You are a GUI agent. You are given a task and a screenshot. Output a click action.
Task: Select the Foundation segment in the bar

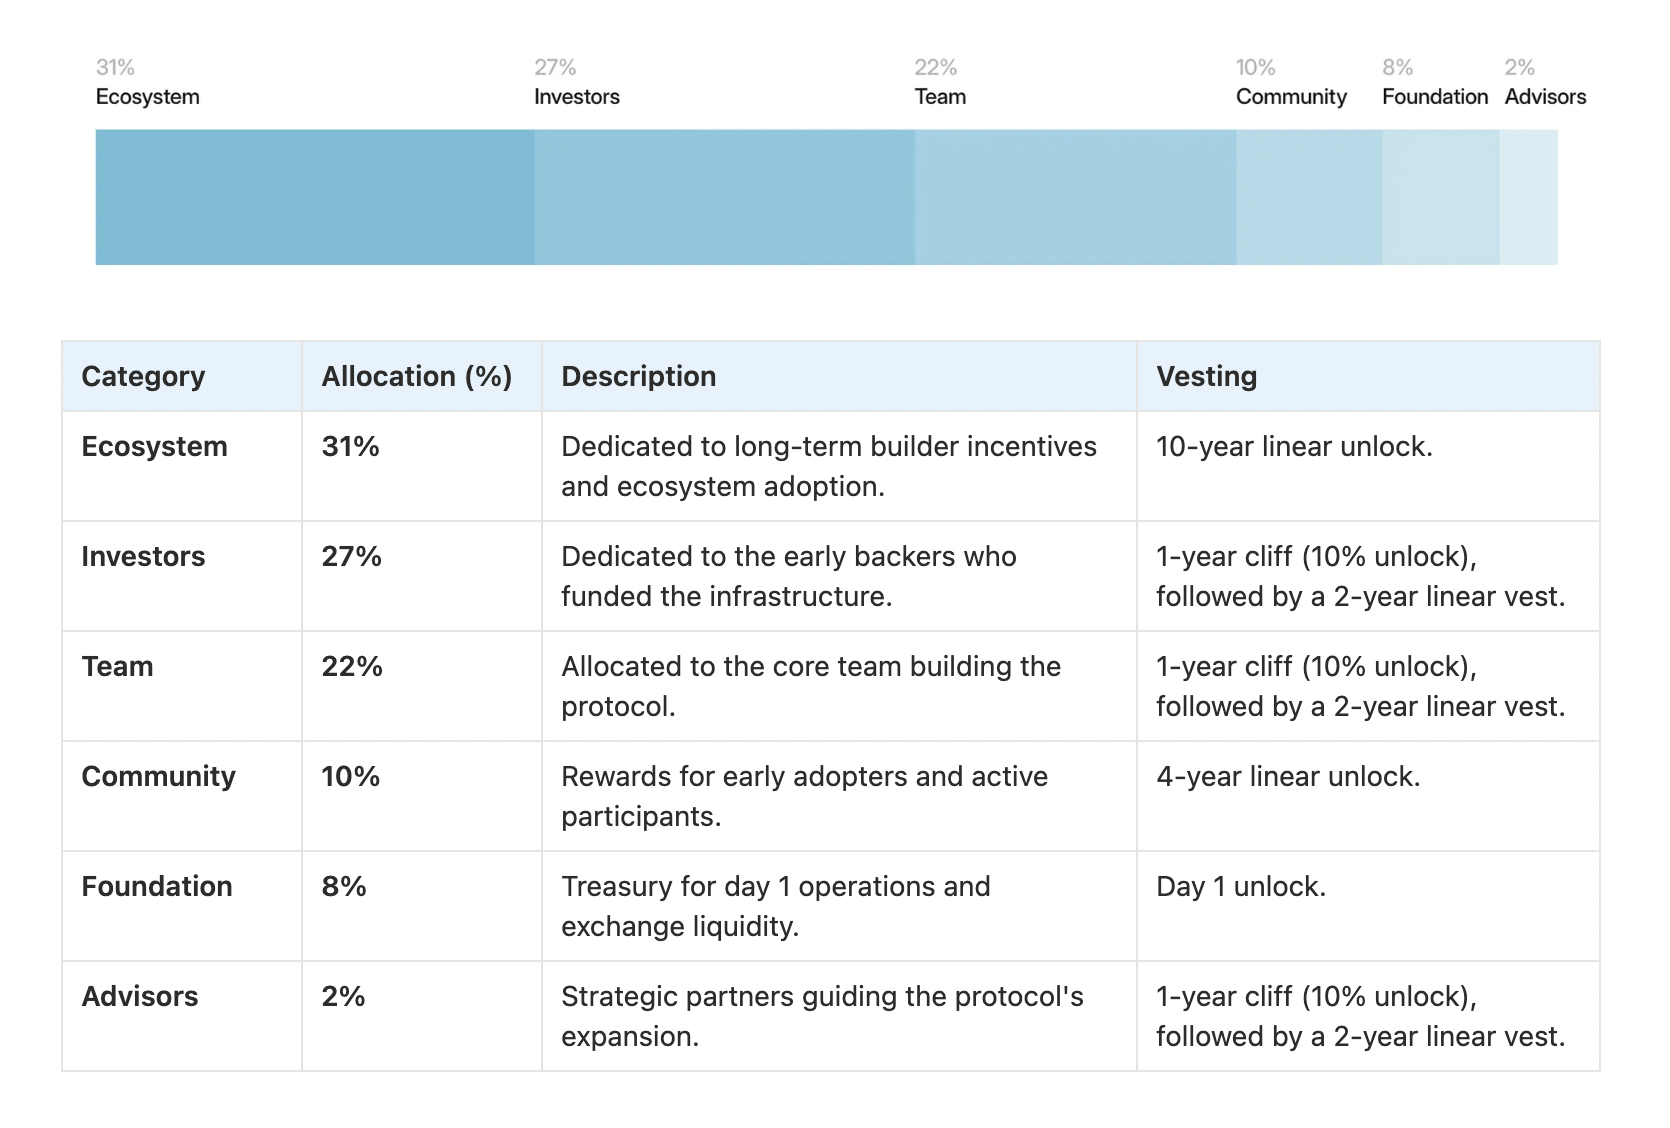point(1440,197)
